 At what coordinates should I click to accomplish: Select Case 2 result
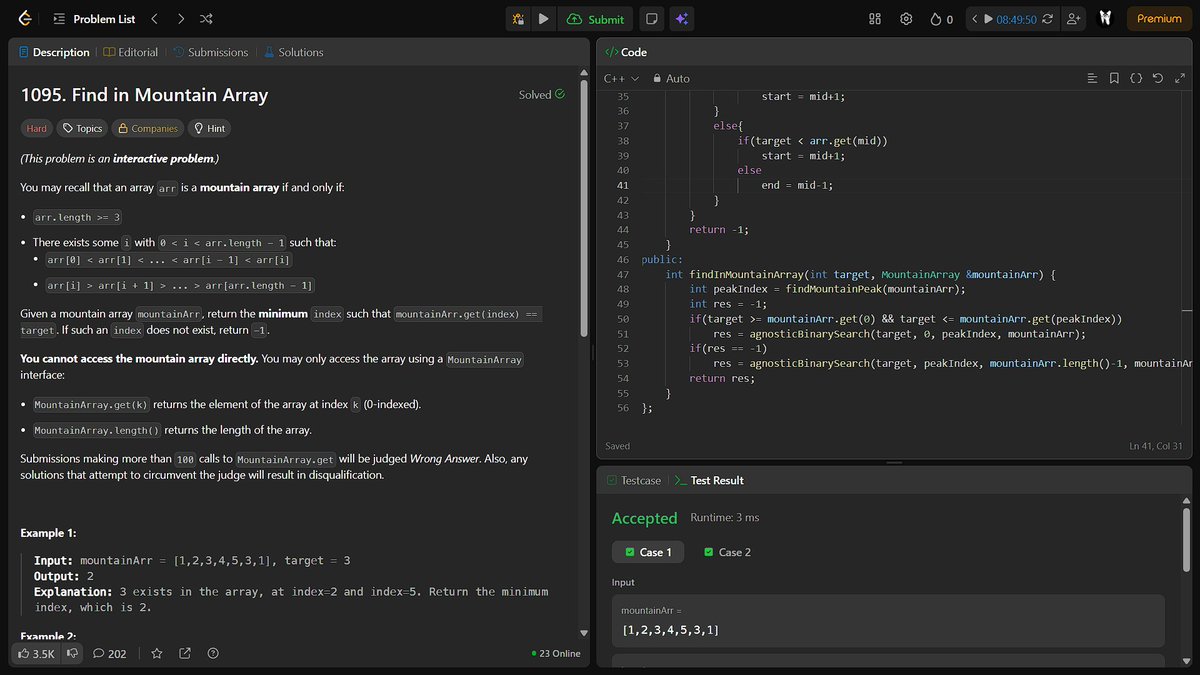728,552
